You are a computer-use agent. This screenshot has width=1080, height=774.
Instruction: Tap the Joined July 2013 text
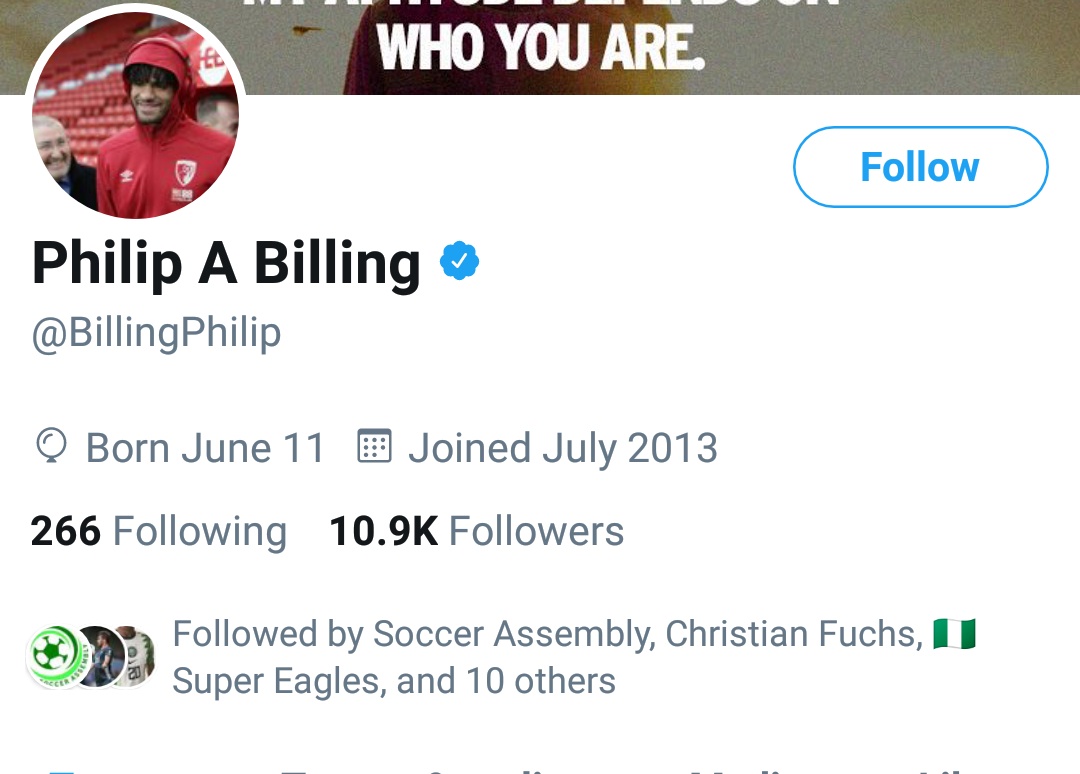click(x=562, y=448)
